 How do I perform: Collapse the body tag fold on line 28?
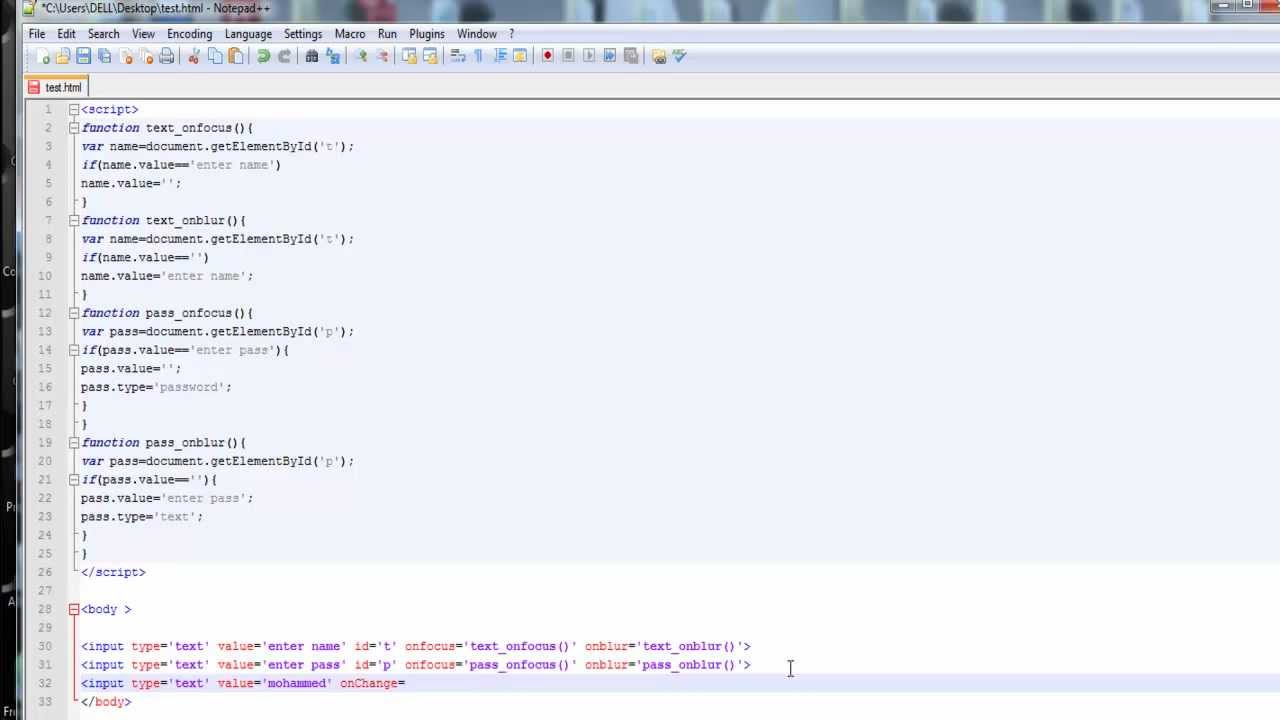[x=74, y=609]
